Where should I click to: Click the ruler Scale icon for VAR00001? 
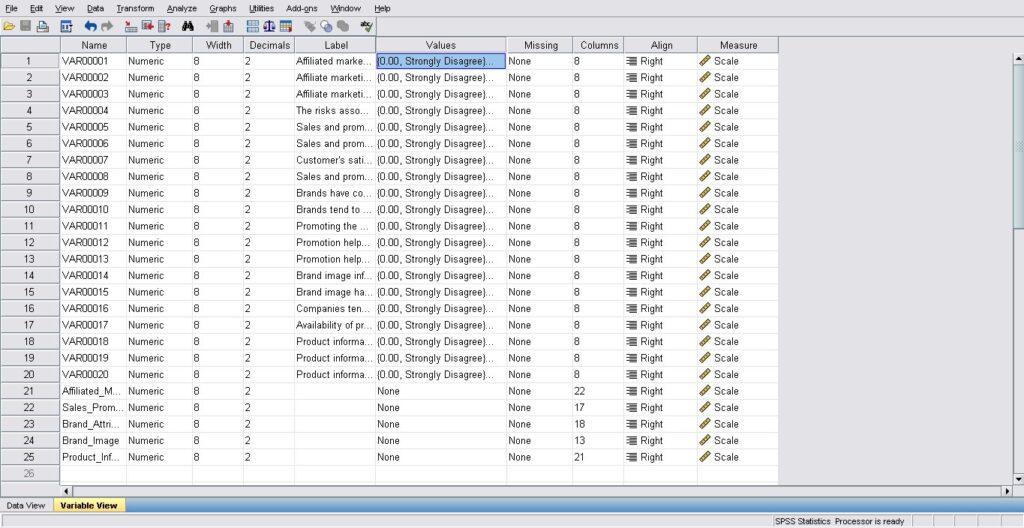pos(705,61)
